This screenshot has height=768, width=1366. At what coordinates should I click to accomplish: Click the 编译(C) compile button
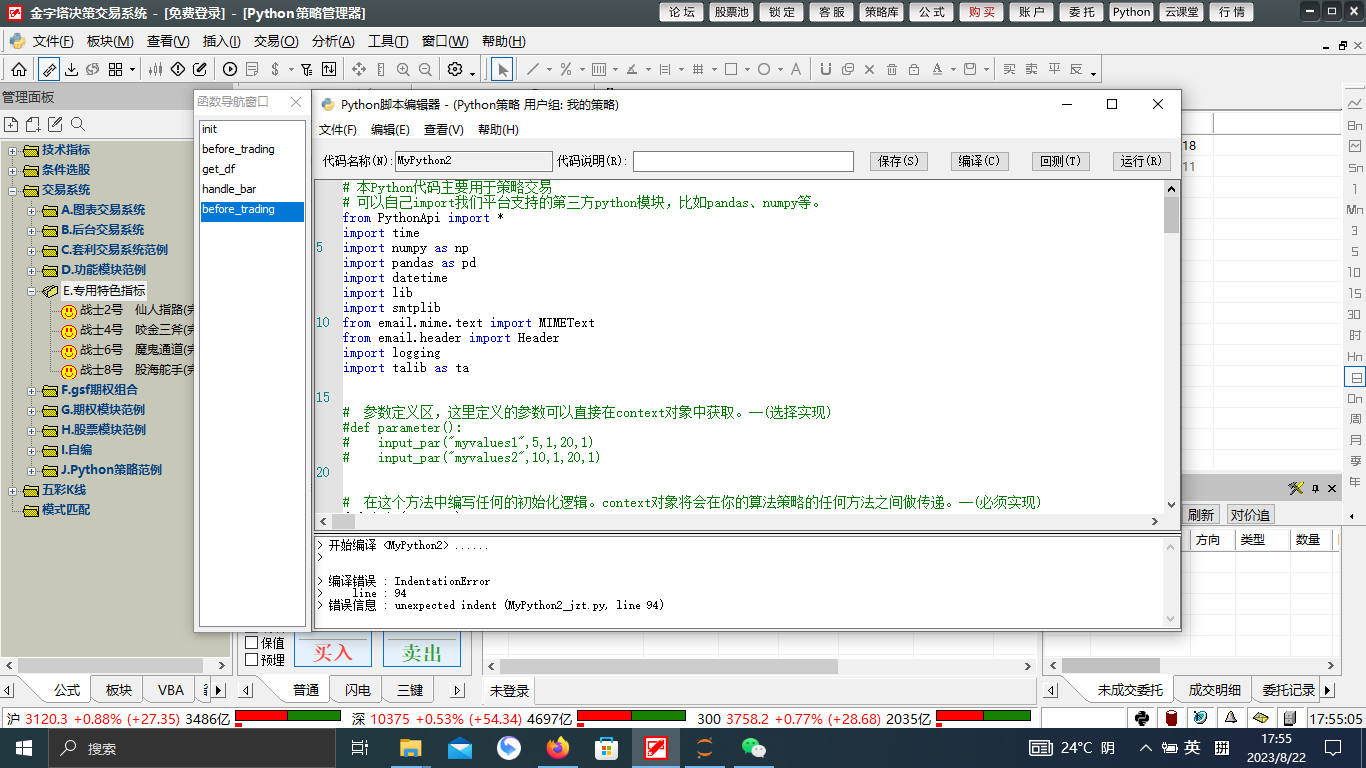pyautogui.click(x=978, y=161)
